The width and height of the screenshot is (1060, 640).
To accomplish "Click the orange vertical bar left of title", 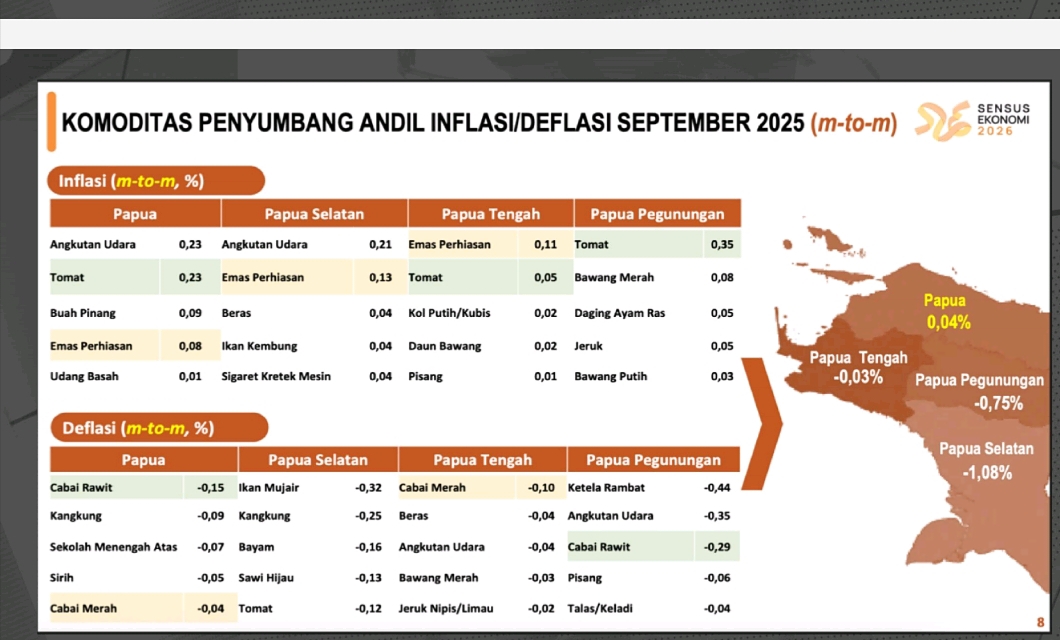I will [x=51, y=122].
